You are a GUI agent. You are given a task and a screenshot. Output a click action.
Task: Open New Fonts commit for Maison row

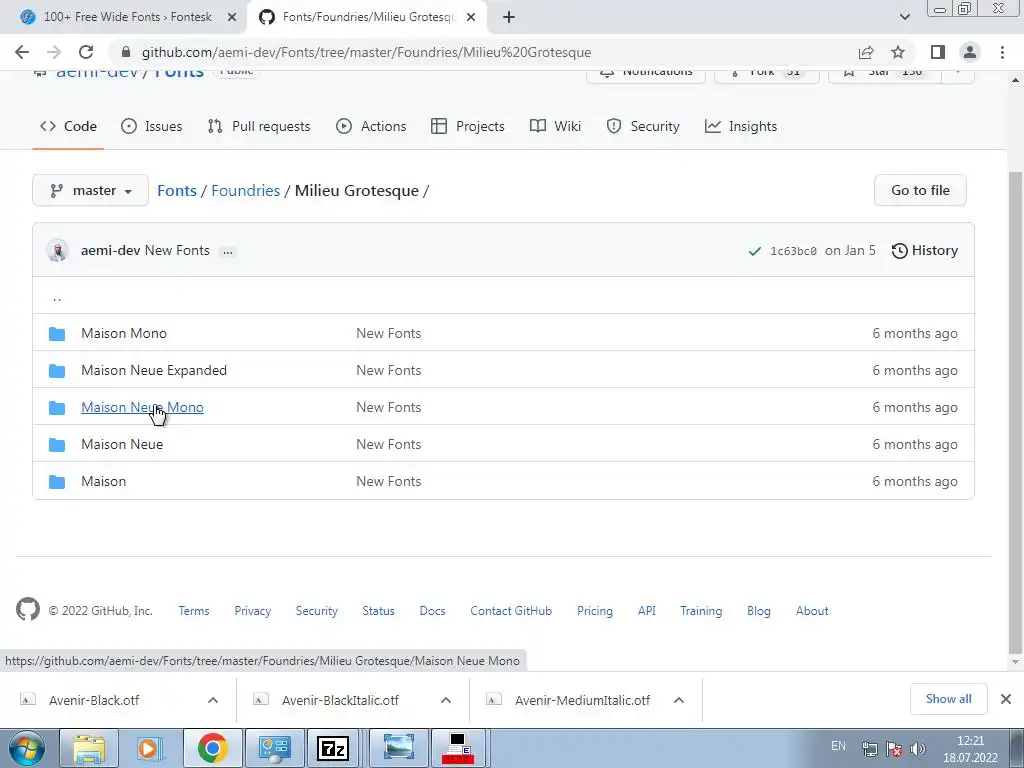click(389, 481)
